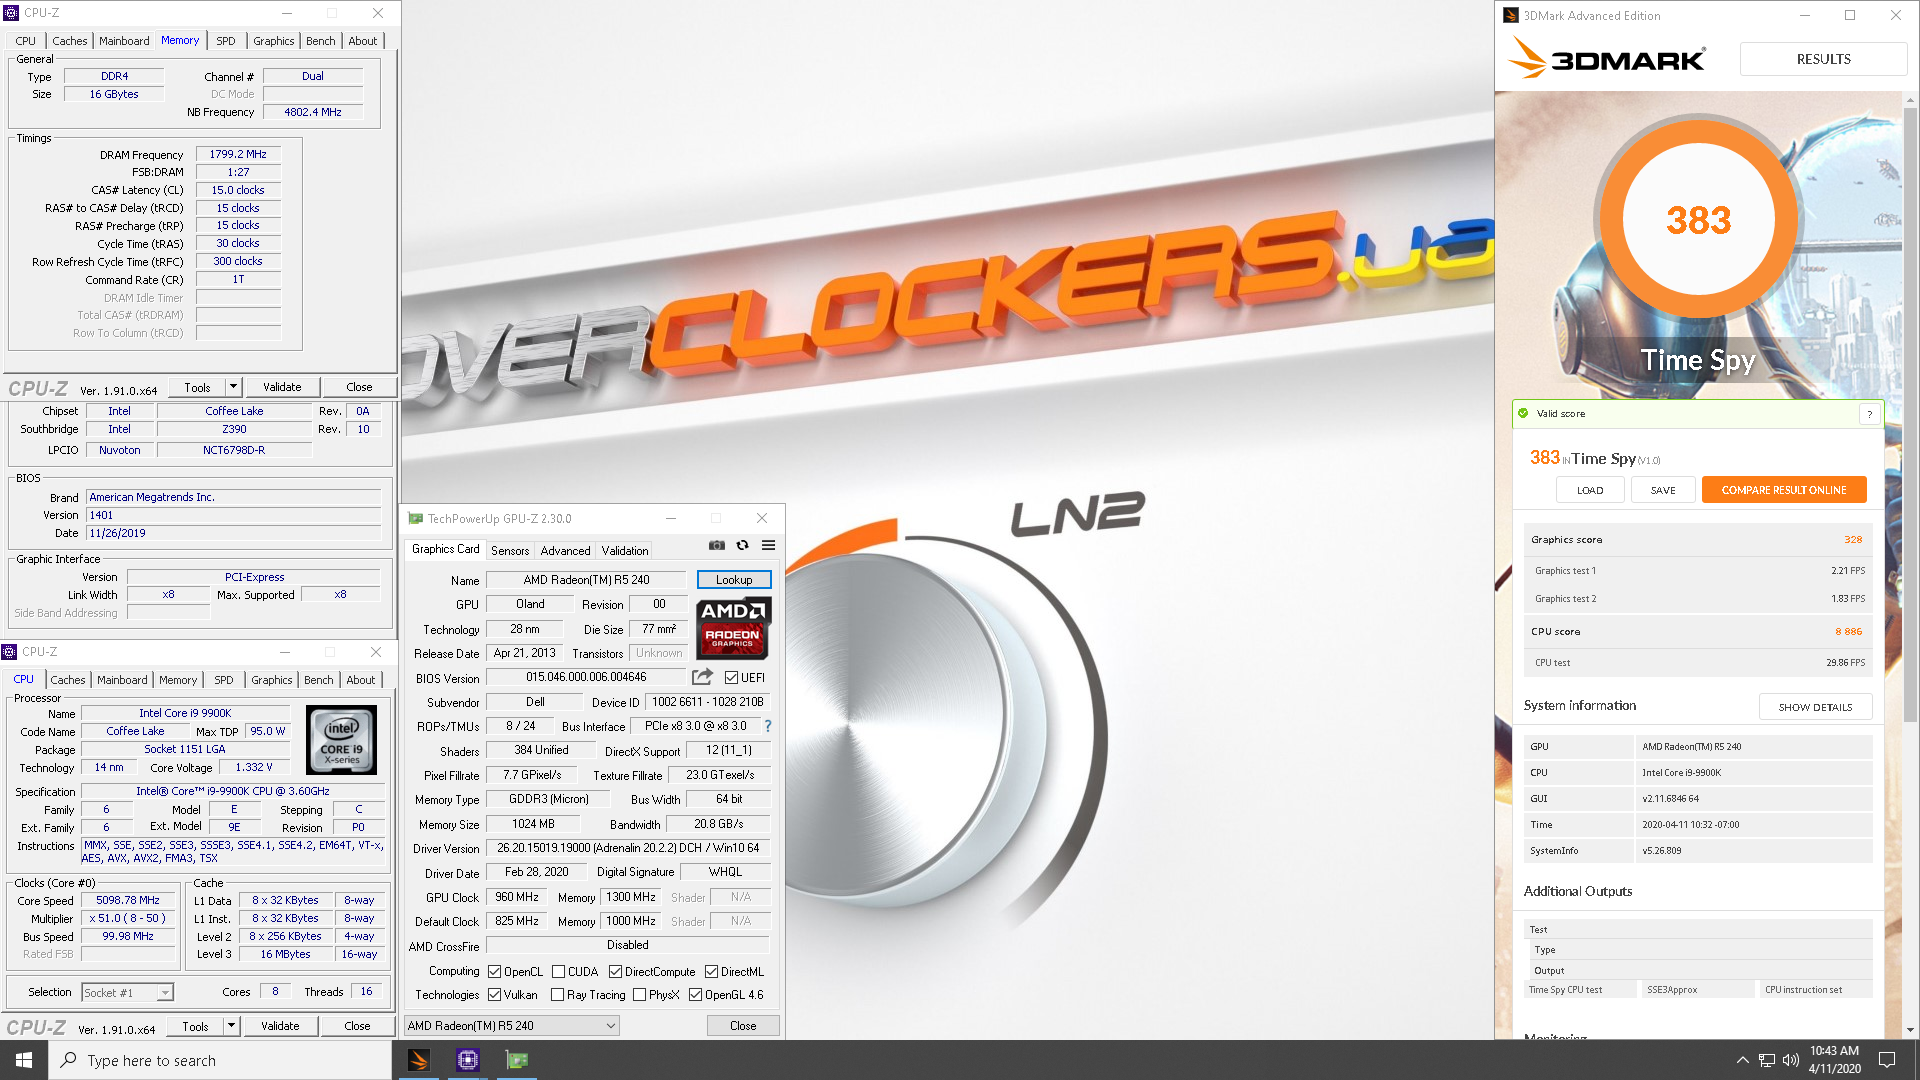The width and height of the screenshot is (1920, 1080).
Task: Open GPU-Z from the taskbar
Action: click(x=517, y=1060)
